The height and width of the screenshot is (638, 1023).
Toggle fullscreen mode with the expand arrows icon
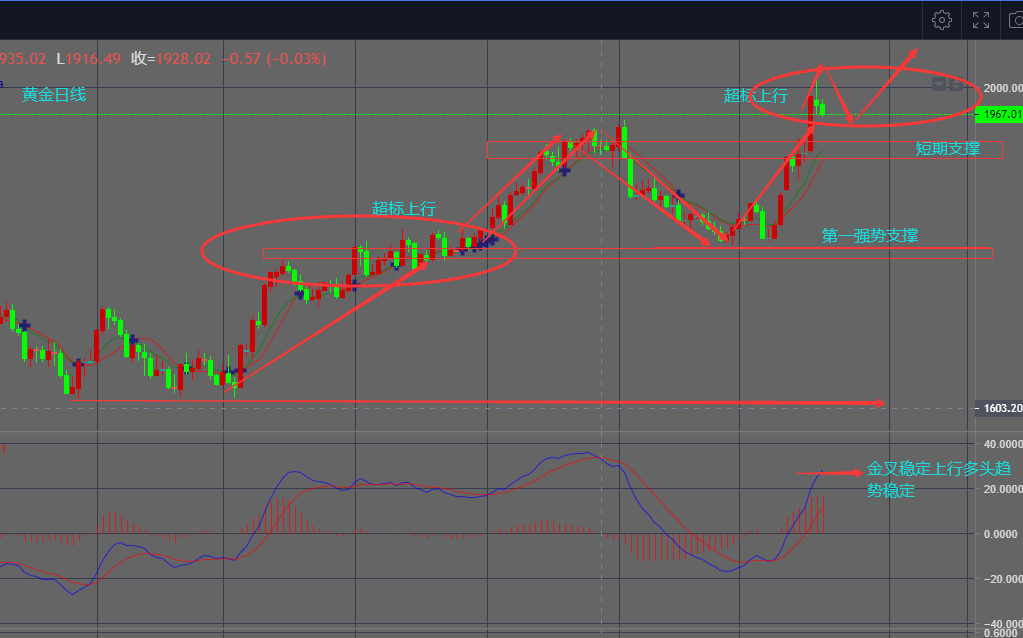coord(981,20)
